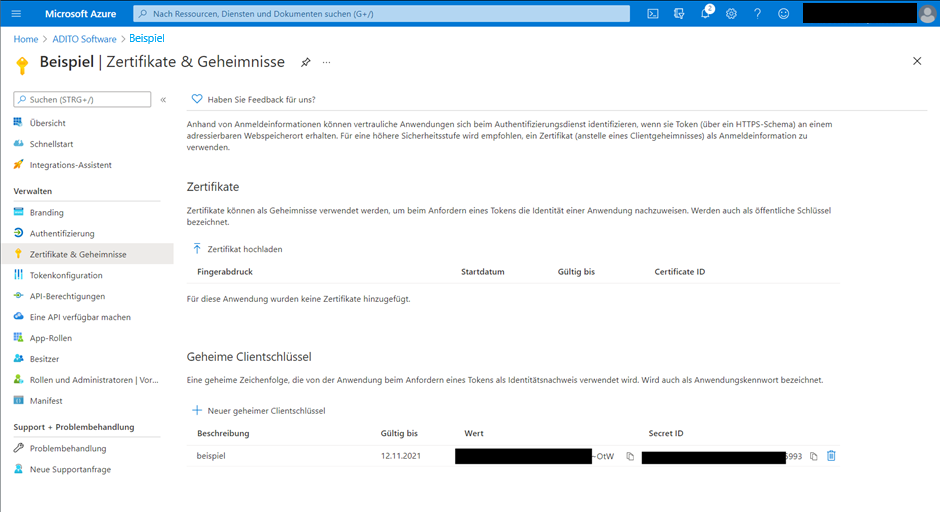Image resolution: width=940 pixels, height=512 pixels.
Task: Go to Home breadcrumb
Action: 26,39
